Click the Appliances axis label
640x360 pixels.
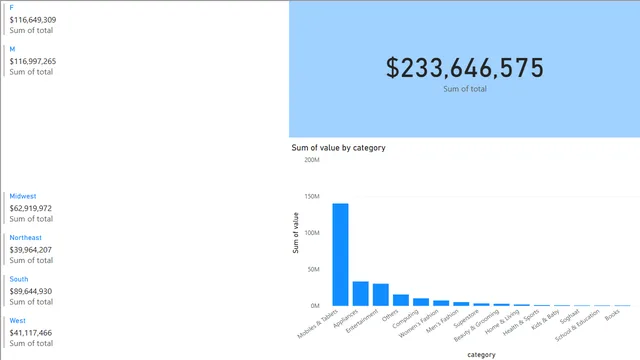point(345,318)
